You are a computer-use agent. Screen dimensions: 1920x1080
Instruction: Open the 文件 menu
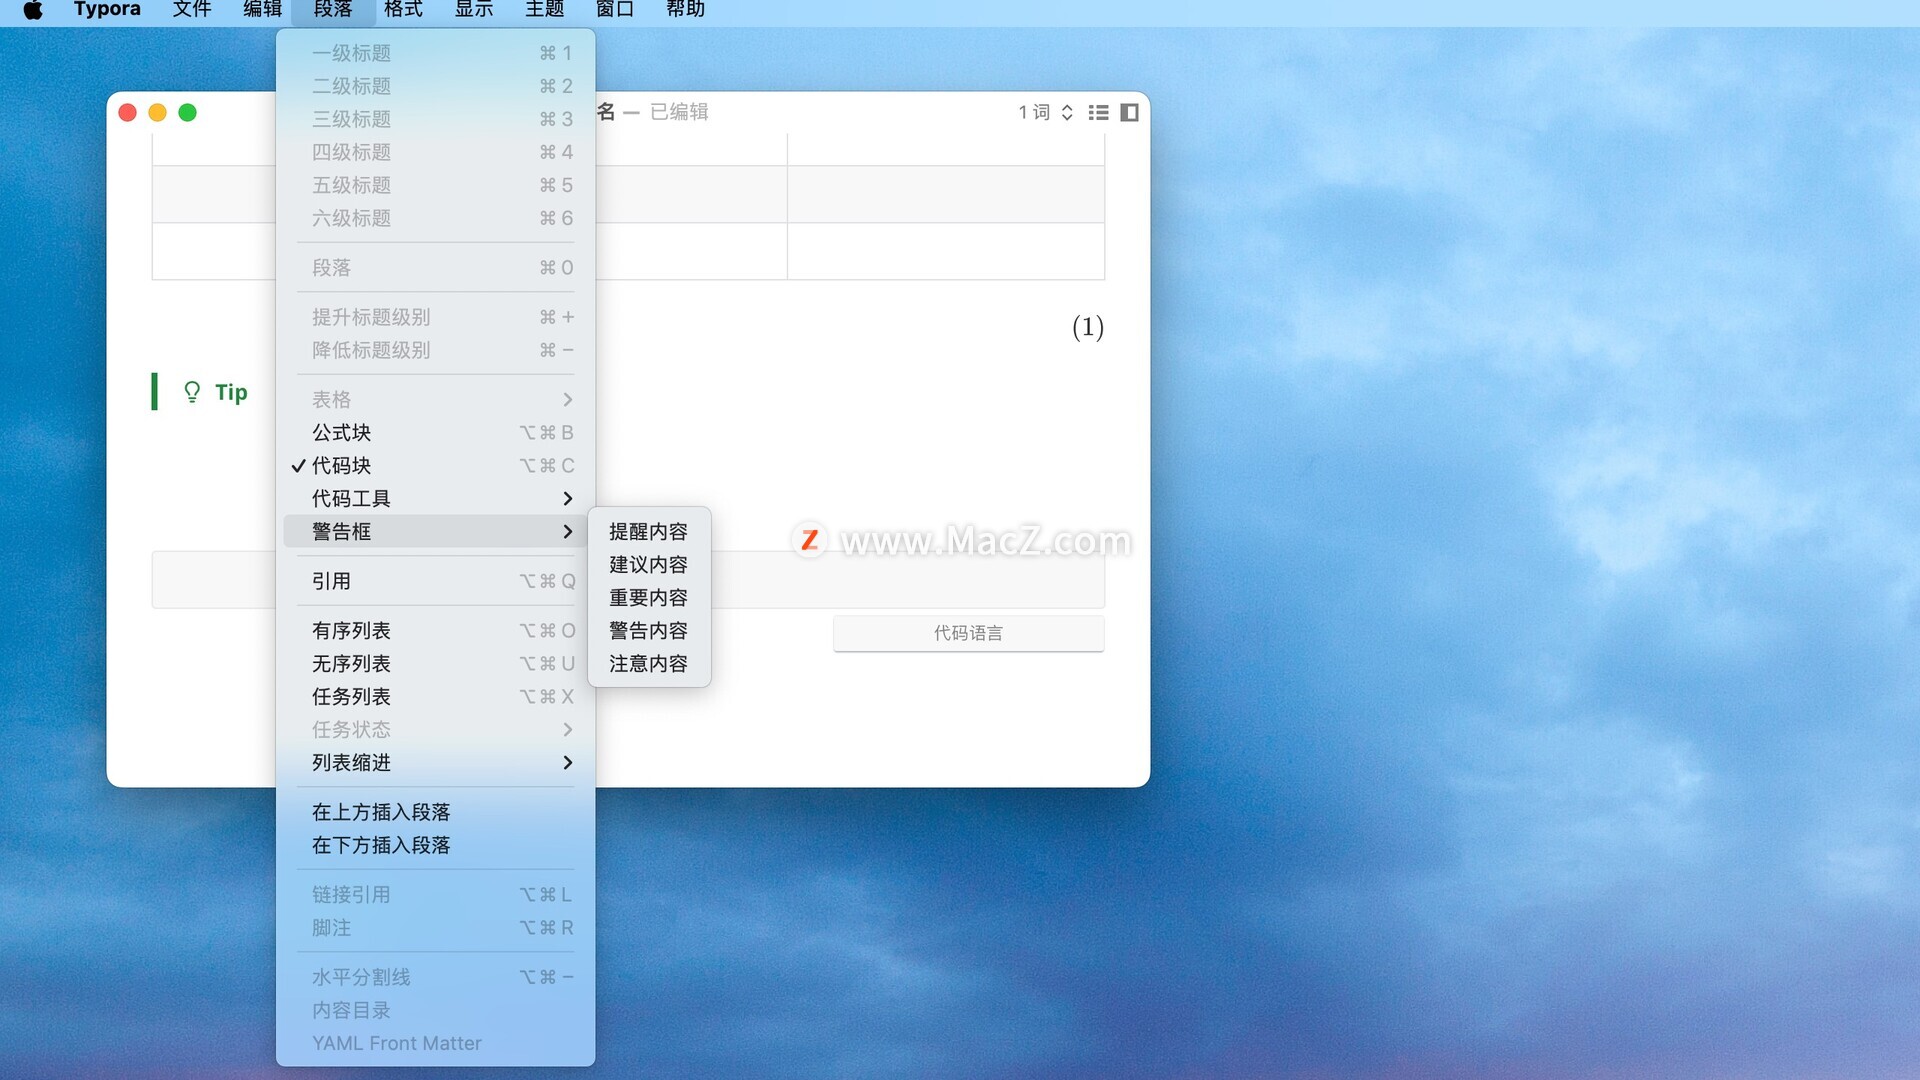click(192, 10)
